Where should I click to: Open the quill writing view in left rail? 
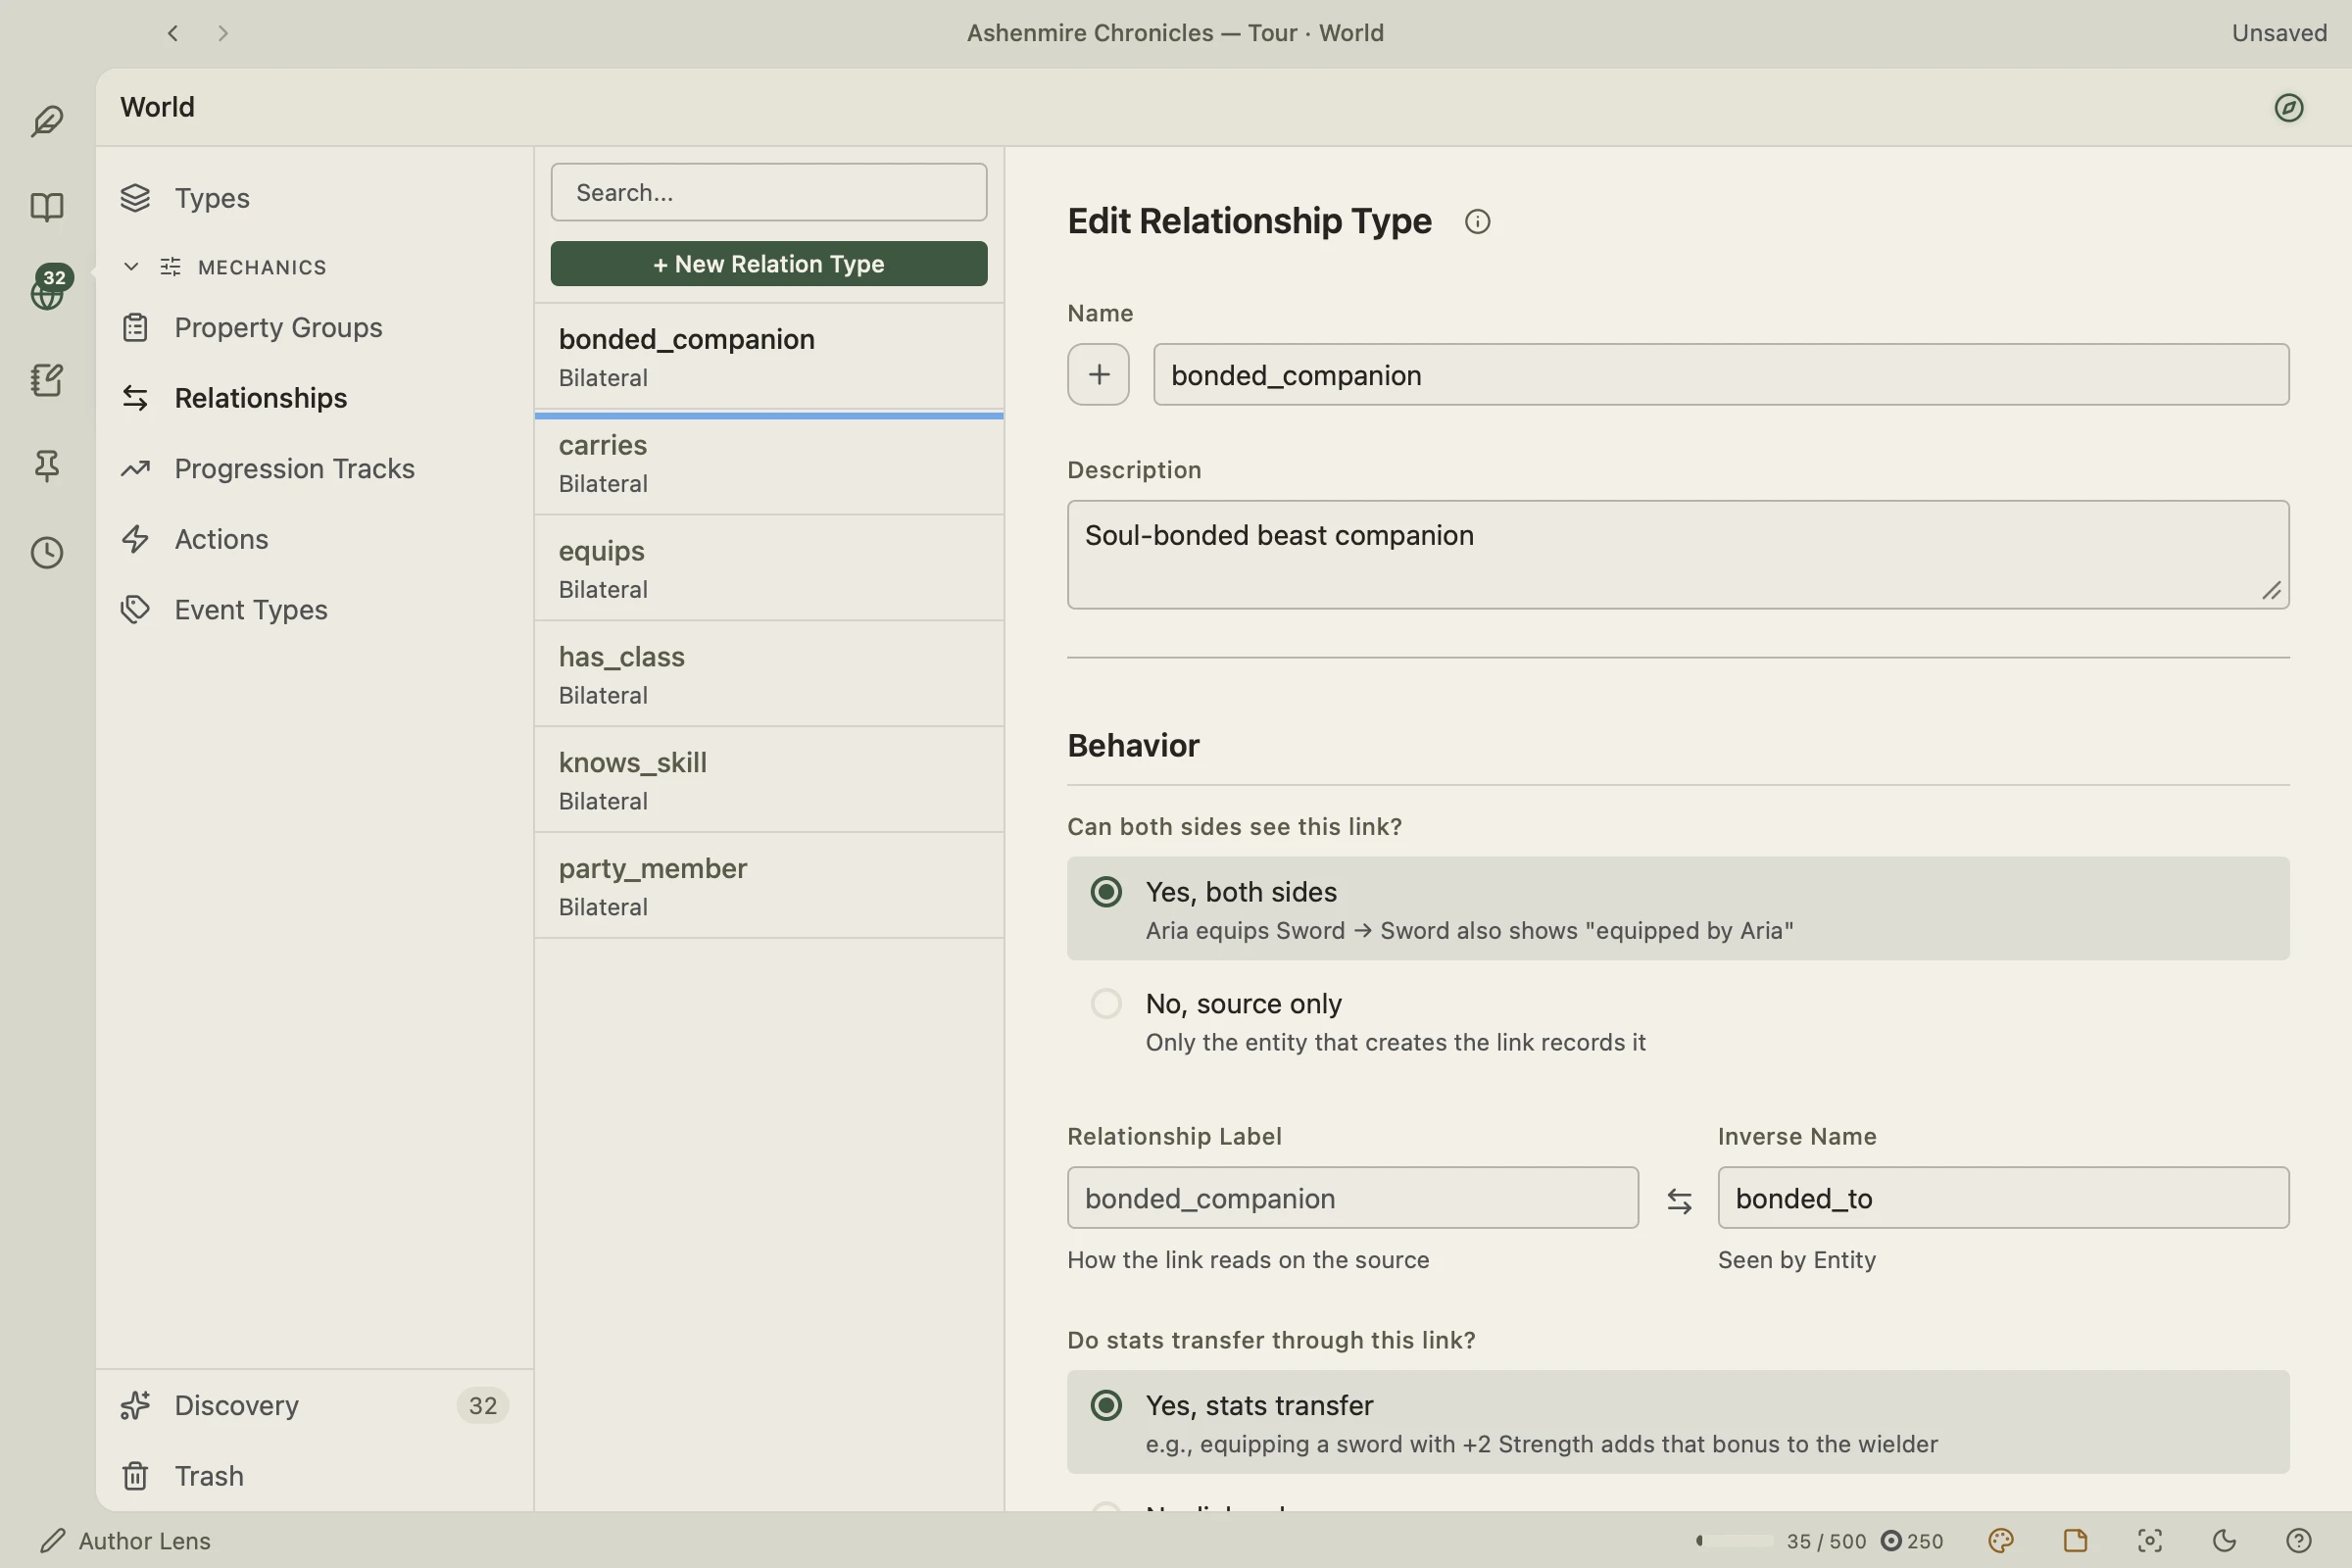47,121
